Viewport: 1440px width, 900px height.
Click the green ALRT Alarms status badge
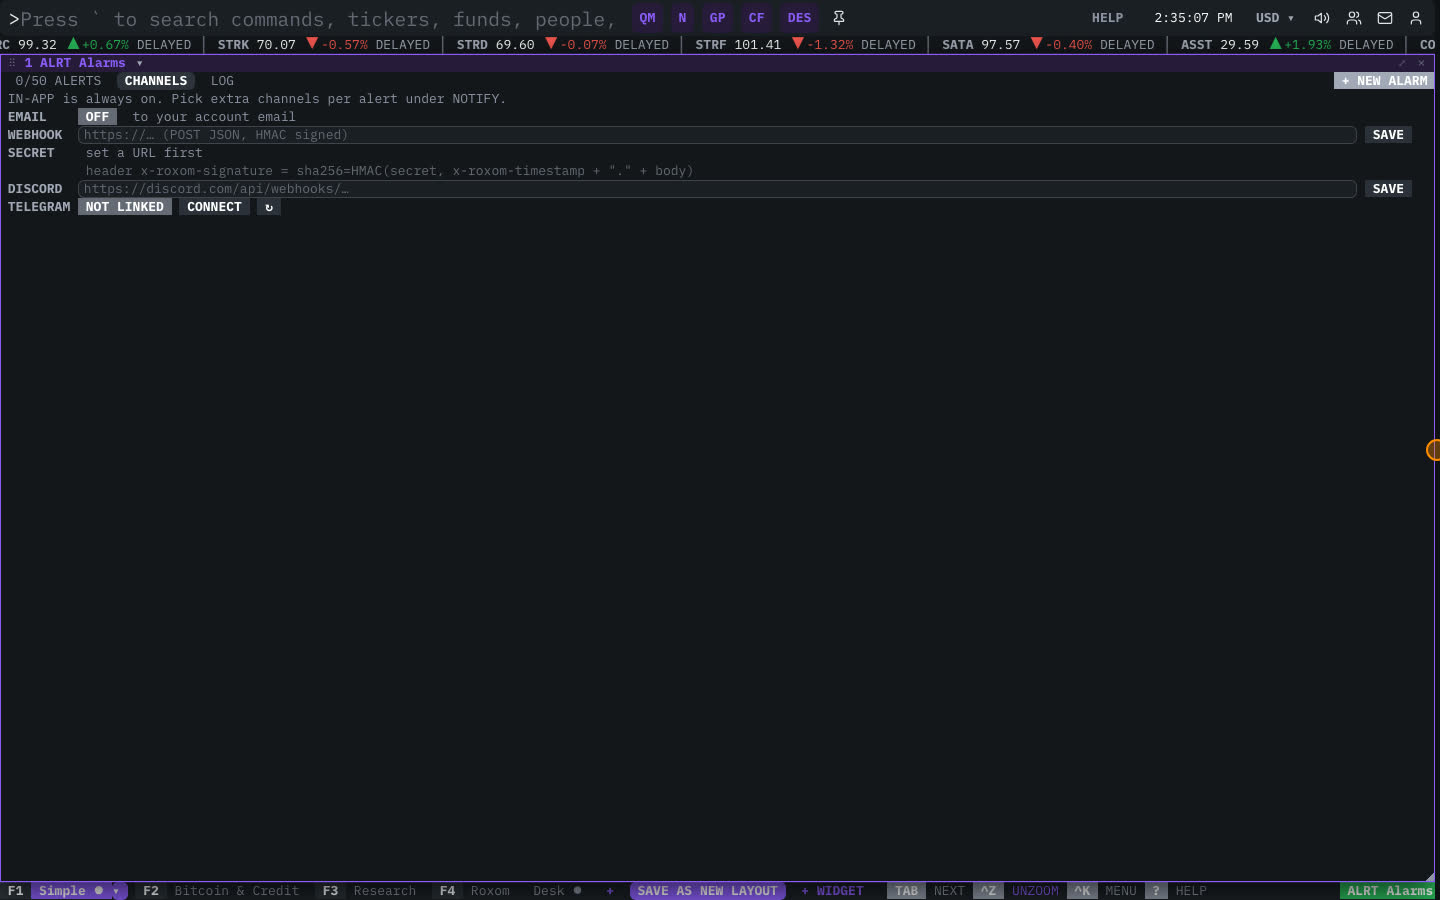tap(1389, 891)
